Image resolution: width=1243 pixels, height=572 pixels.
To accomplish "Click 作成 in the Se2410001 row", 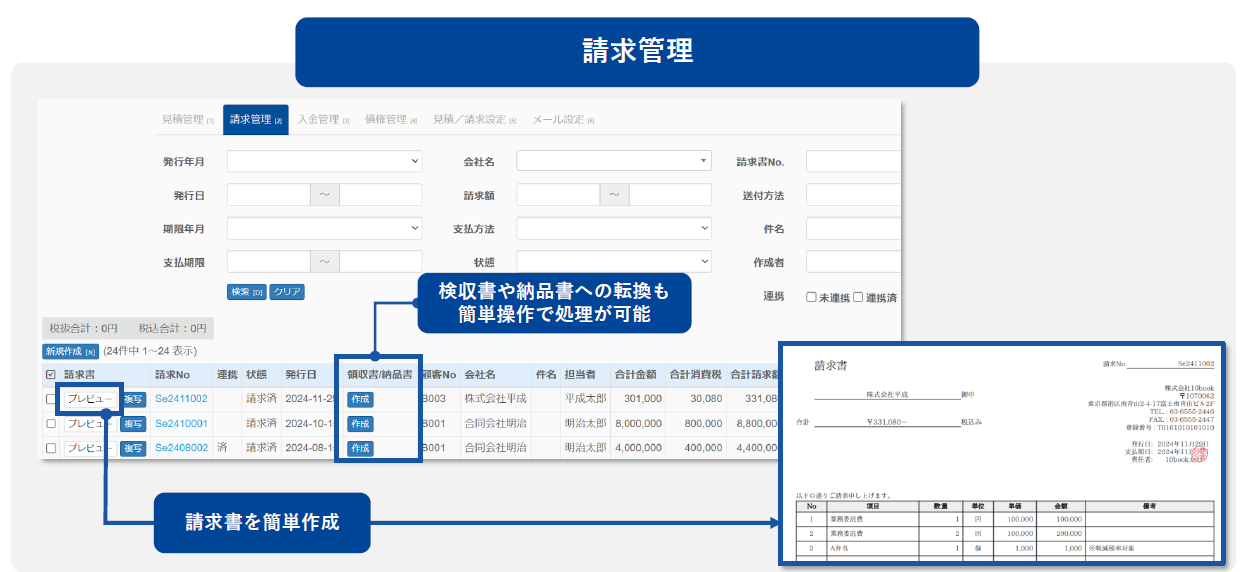I will tap(359, 424).
